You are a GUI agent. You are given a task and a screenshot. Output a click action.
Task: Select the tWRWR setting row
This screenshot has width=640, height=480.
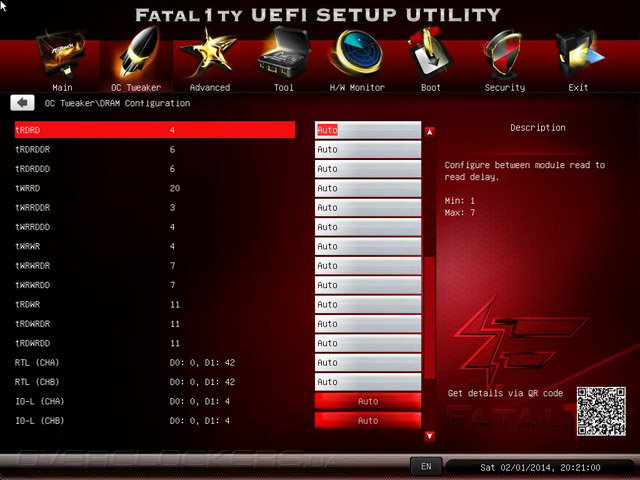155,246
